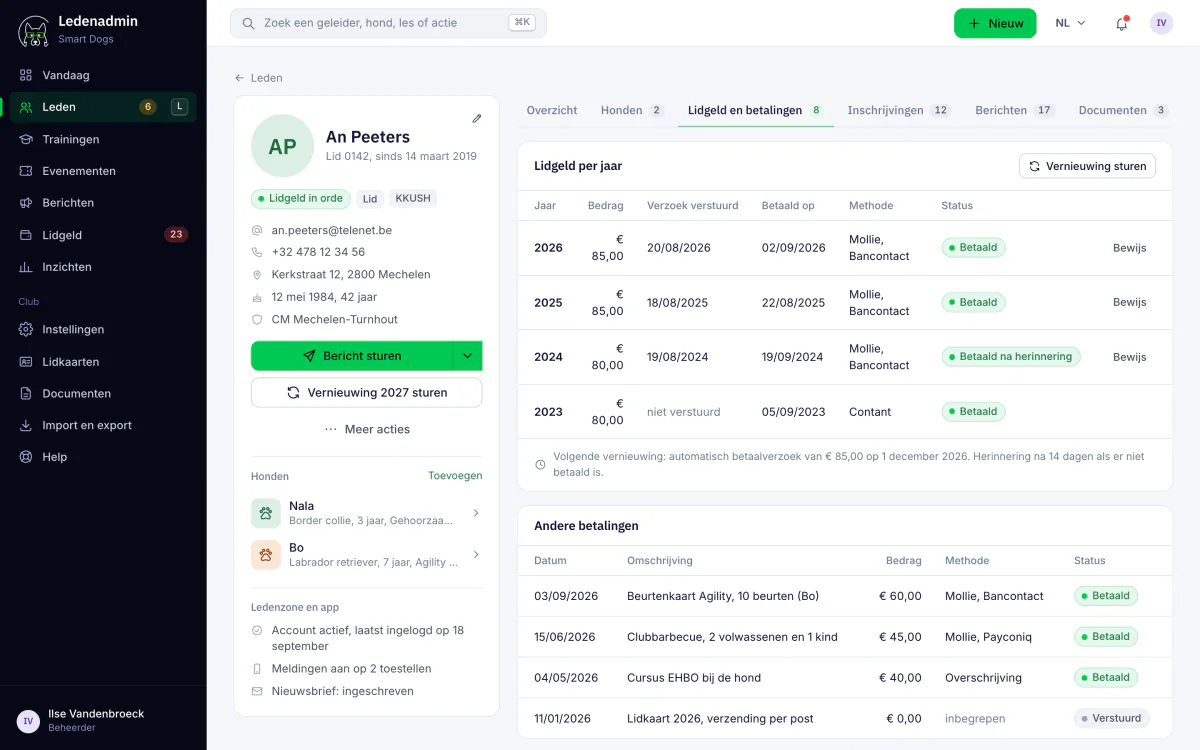
Task: Open Evenementen in the sidebar
Action: point(103,171)
